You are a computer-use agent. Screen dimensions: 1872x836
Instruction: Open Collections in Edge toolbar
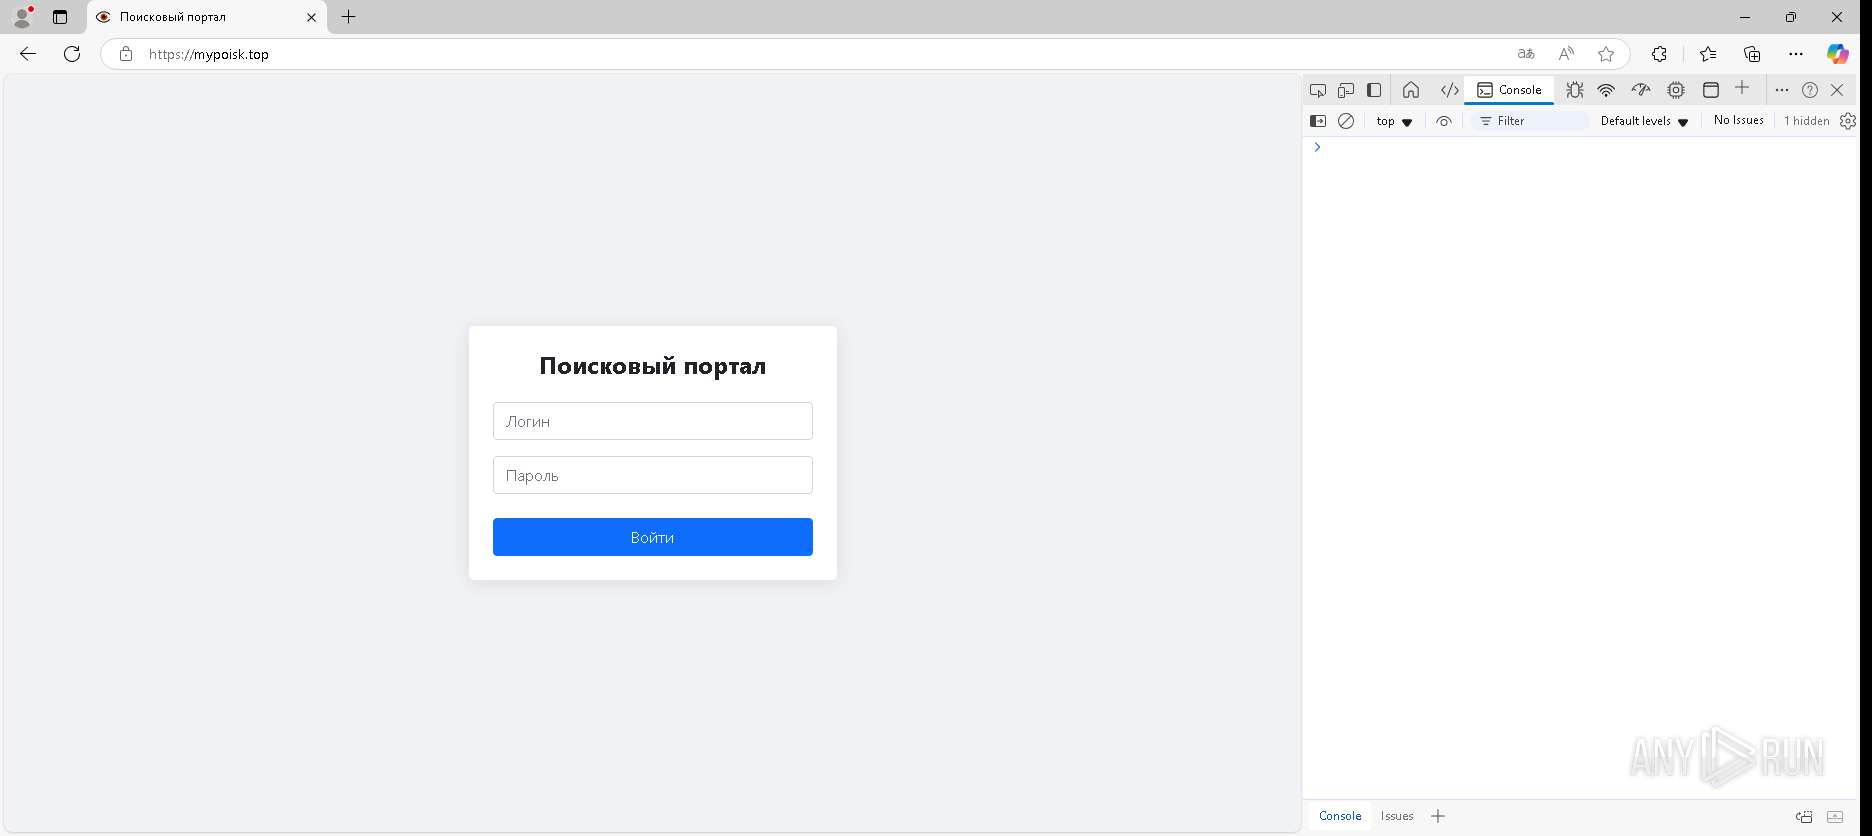(x=1752, y=54)
